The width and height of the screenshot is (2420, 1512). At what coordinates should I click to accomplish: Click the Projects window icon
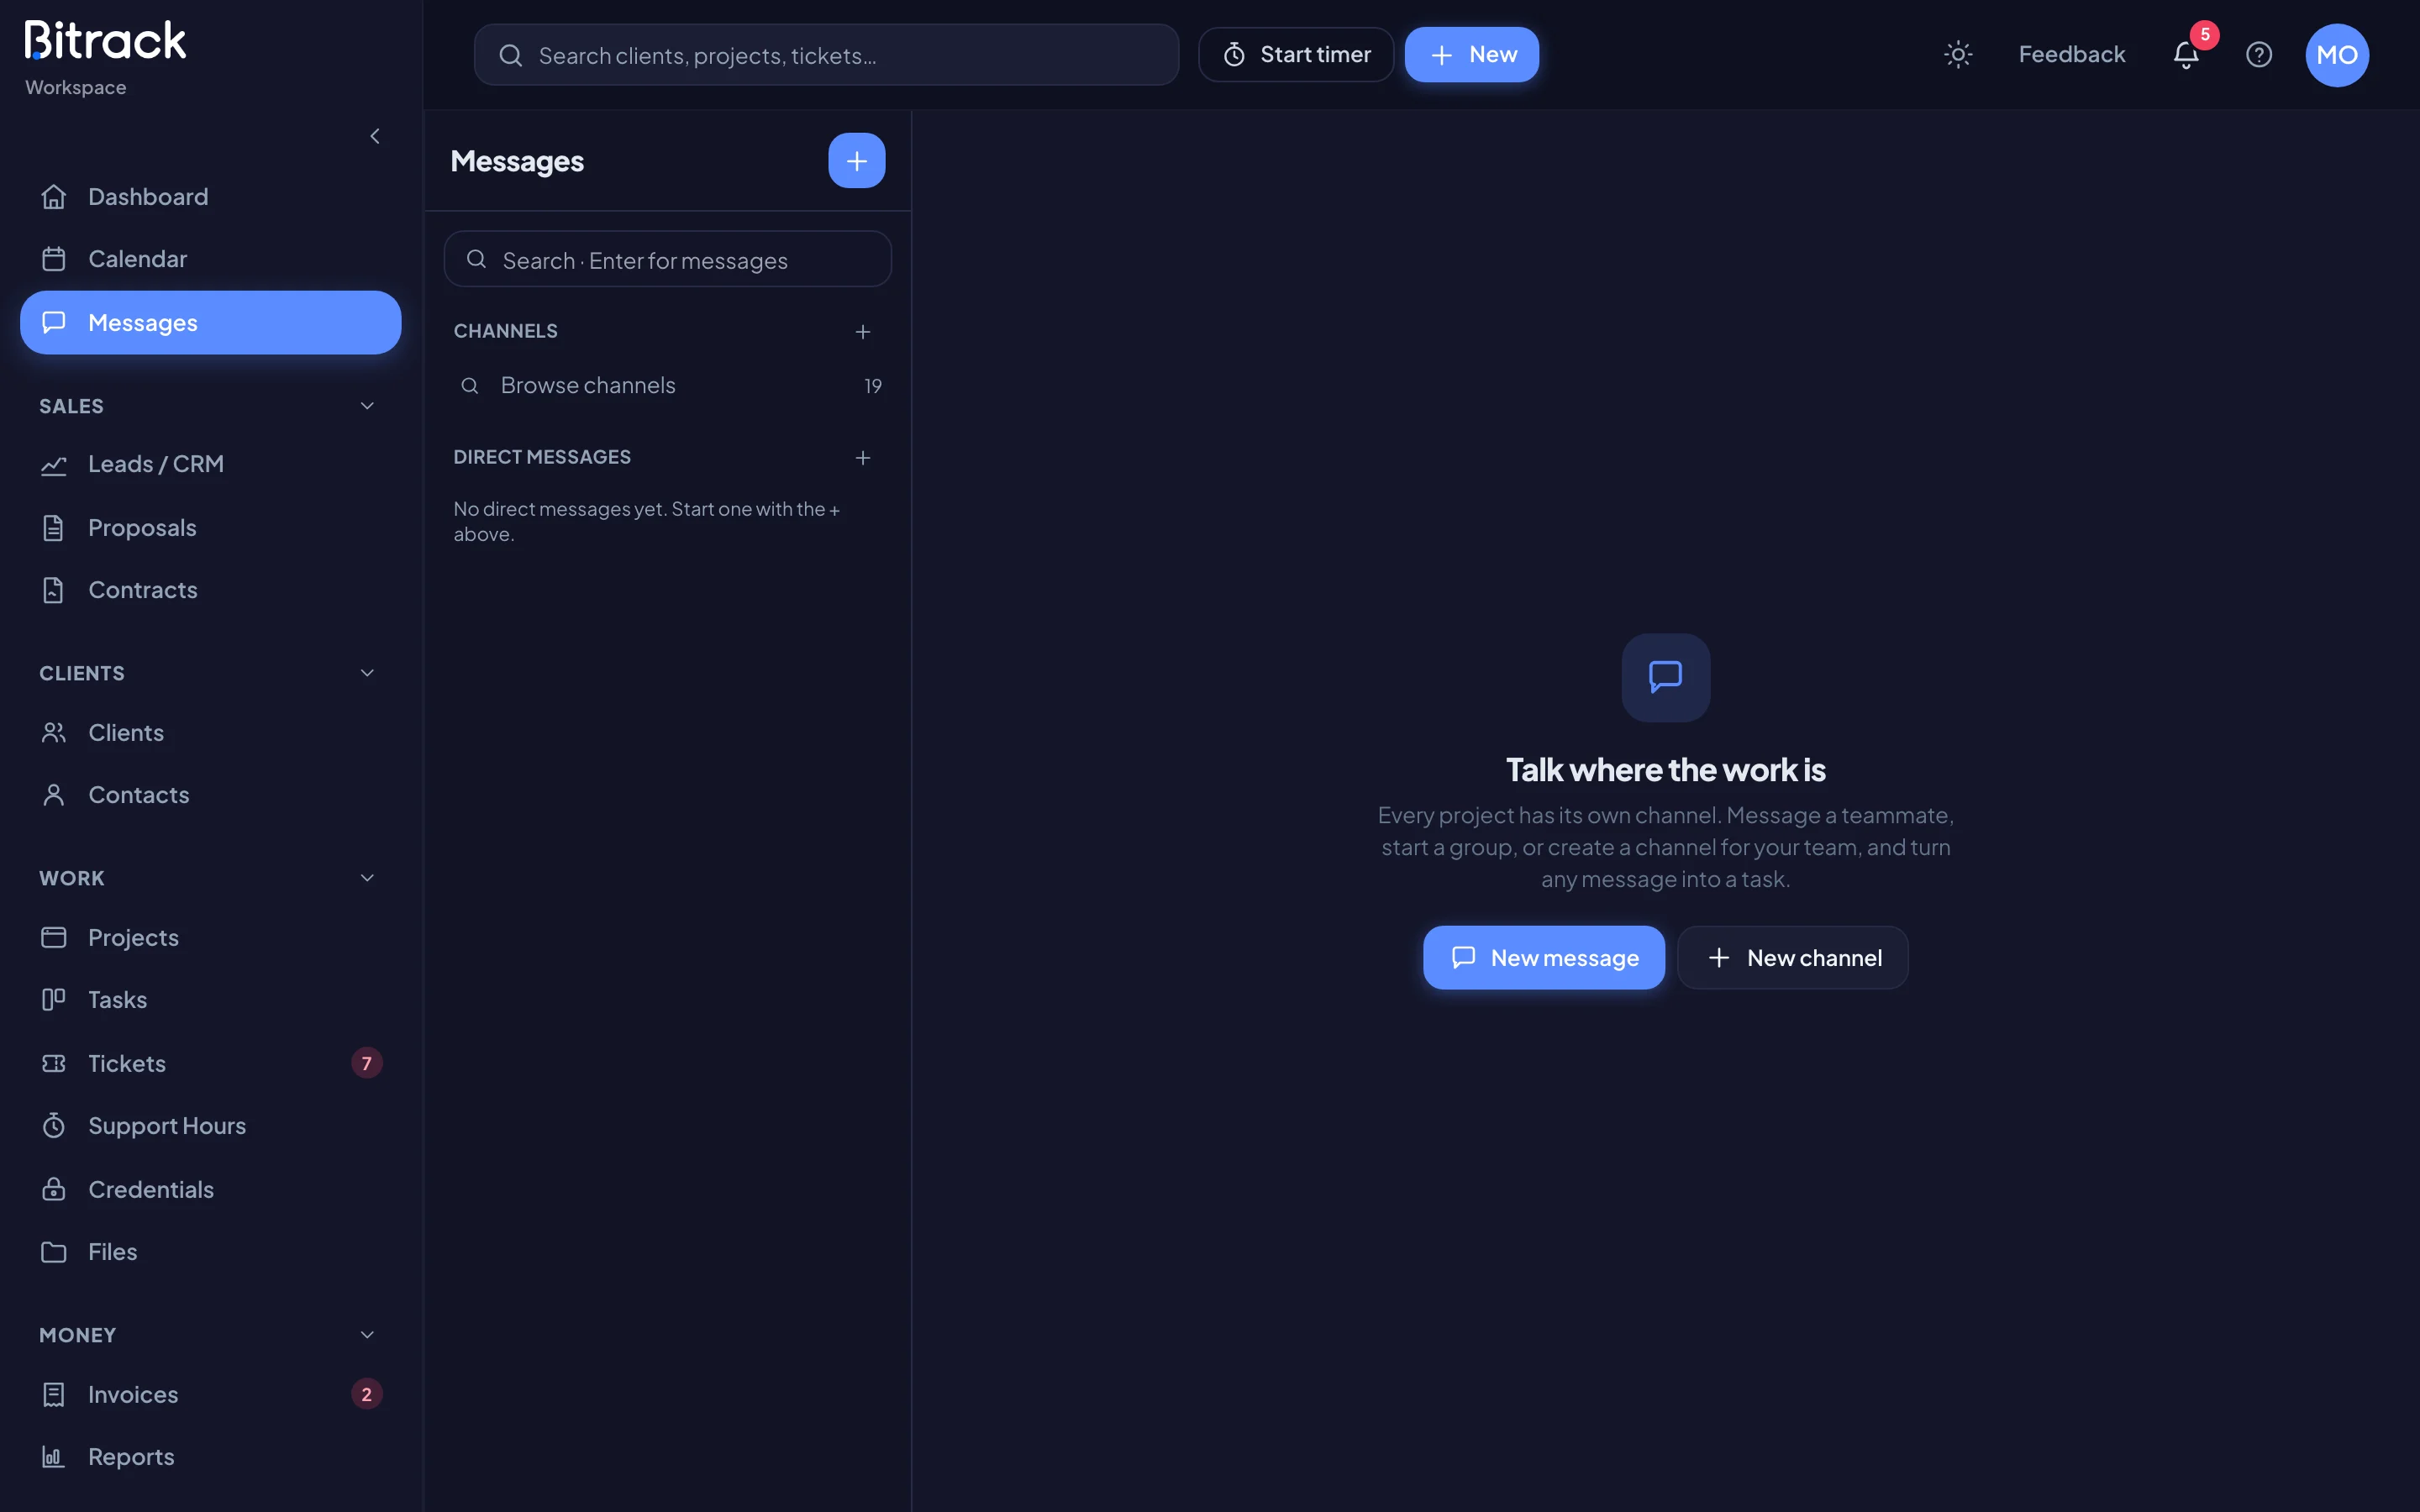54,937
